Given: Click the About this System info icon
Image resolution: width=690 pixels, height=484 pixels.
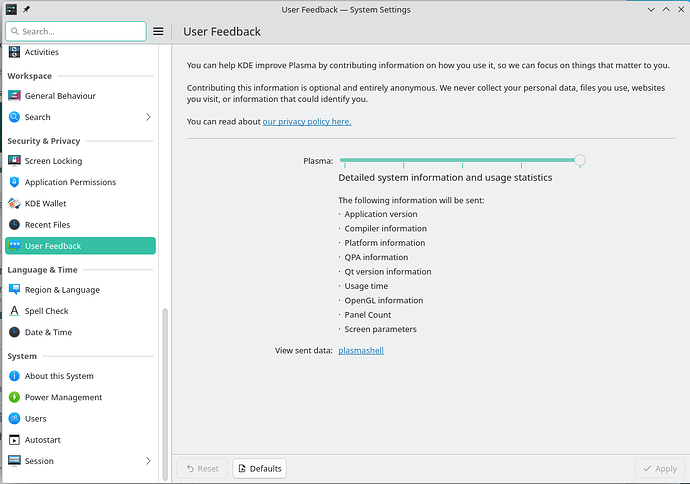Looking at the screenshot, I should tap(14, 376).
